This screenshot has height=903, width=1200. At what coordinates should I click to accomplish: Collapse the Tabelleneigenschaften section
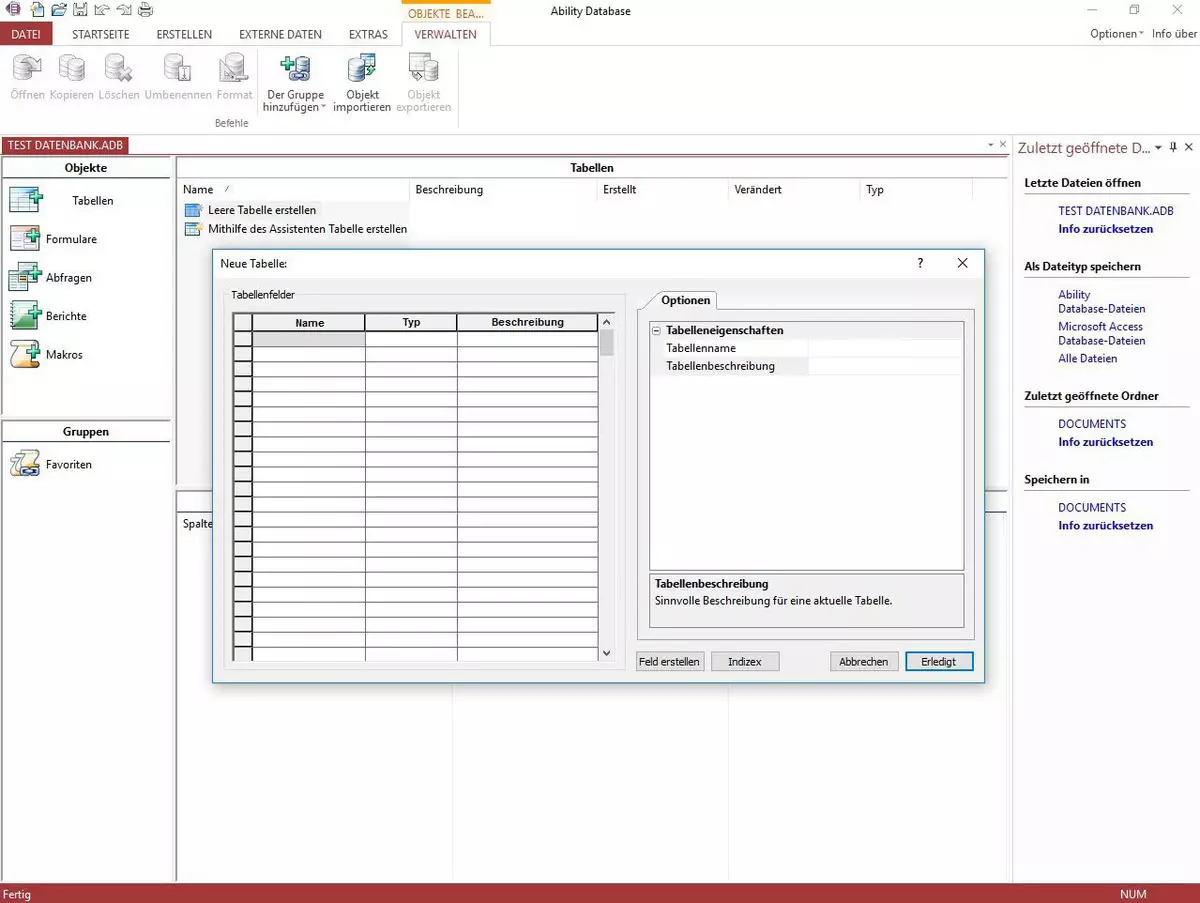click(x=657, y=331)
